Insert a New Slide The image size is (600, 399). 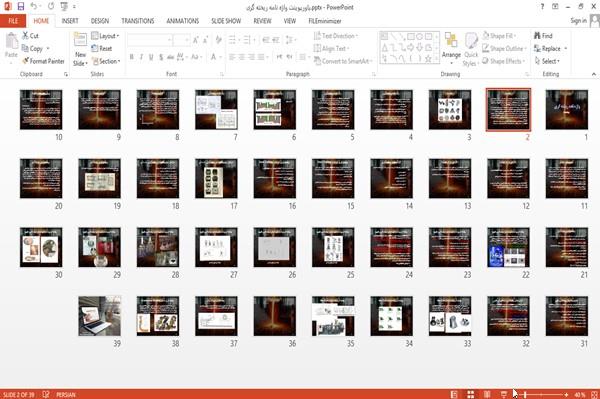(80, 49)
